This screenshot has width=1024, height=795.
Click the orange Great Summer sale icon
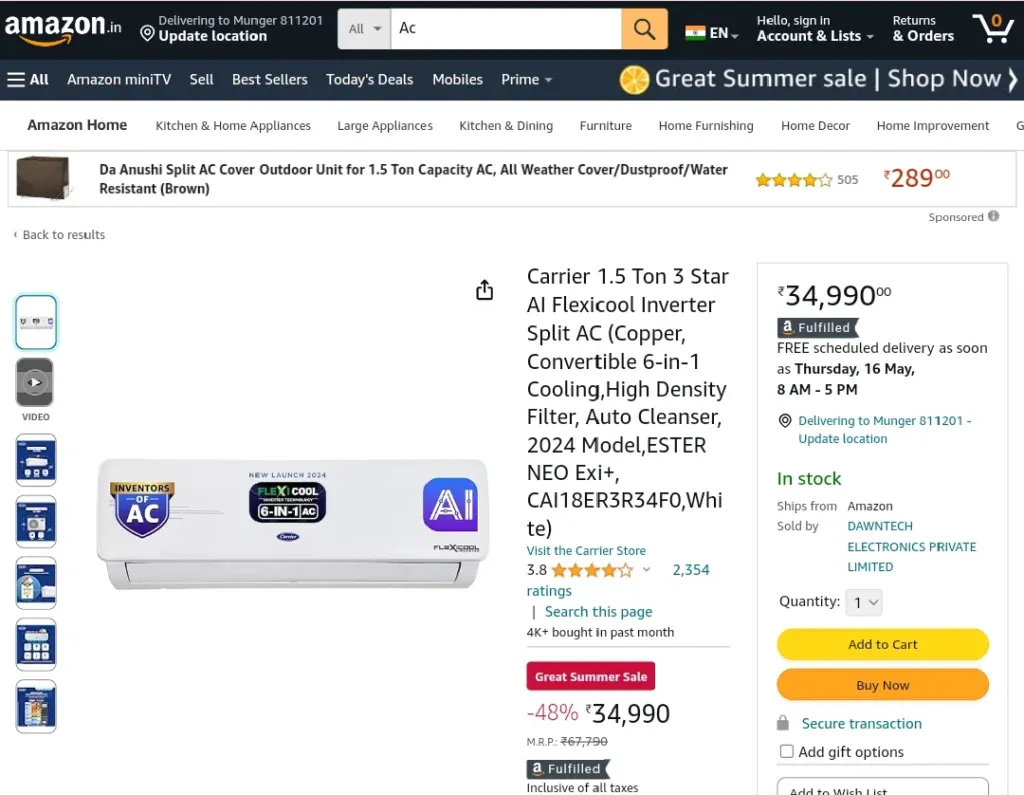pos(633,80)
